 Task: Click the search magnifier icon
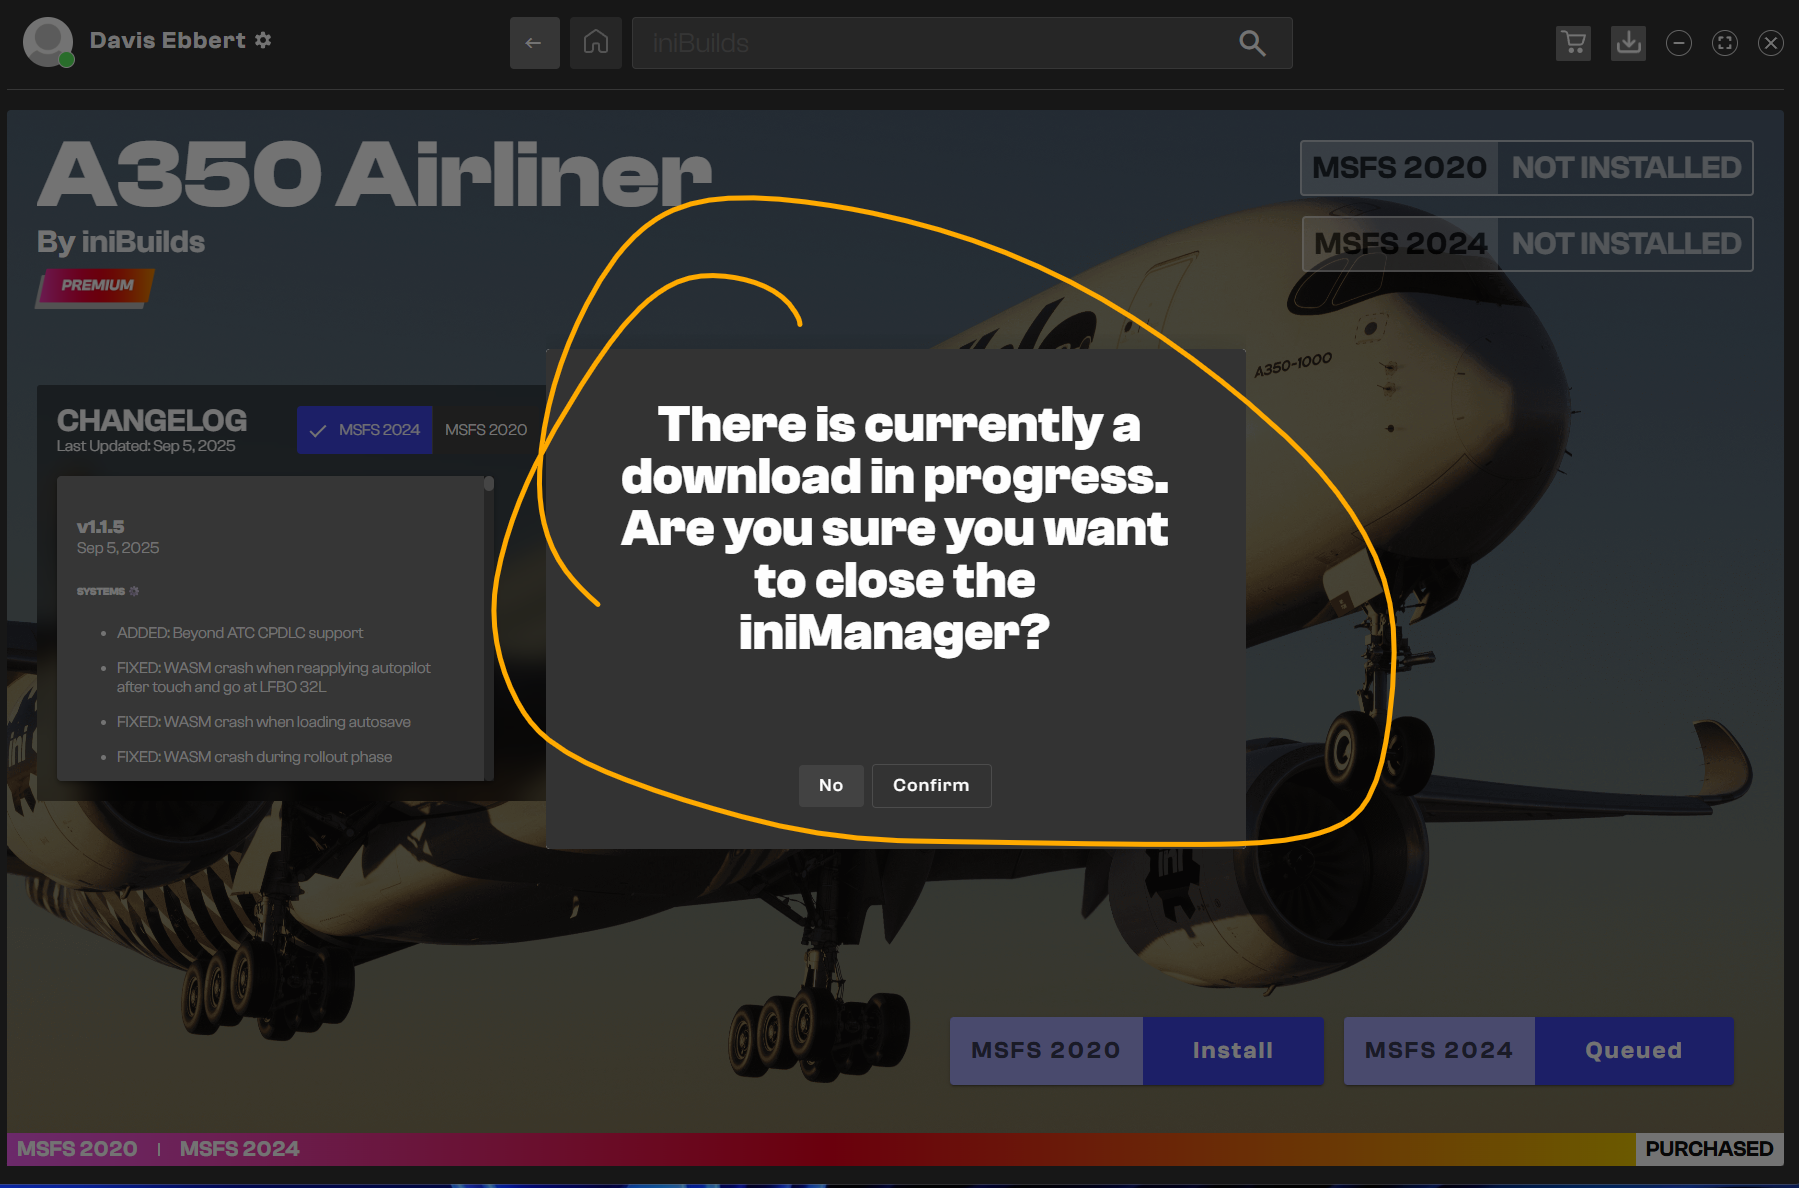(1252, 43)
